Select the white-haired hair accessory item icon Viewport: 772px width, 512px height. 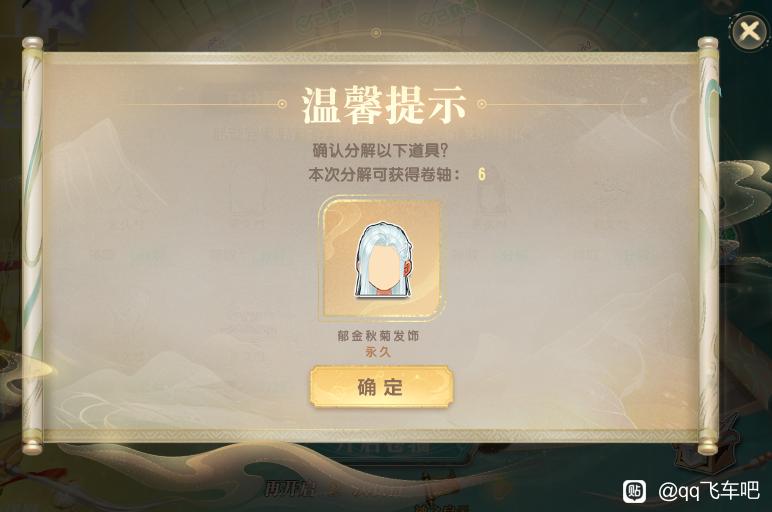382,258
